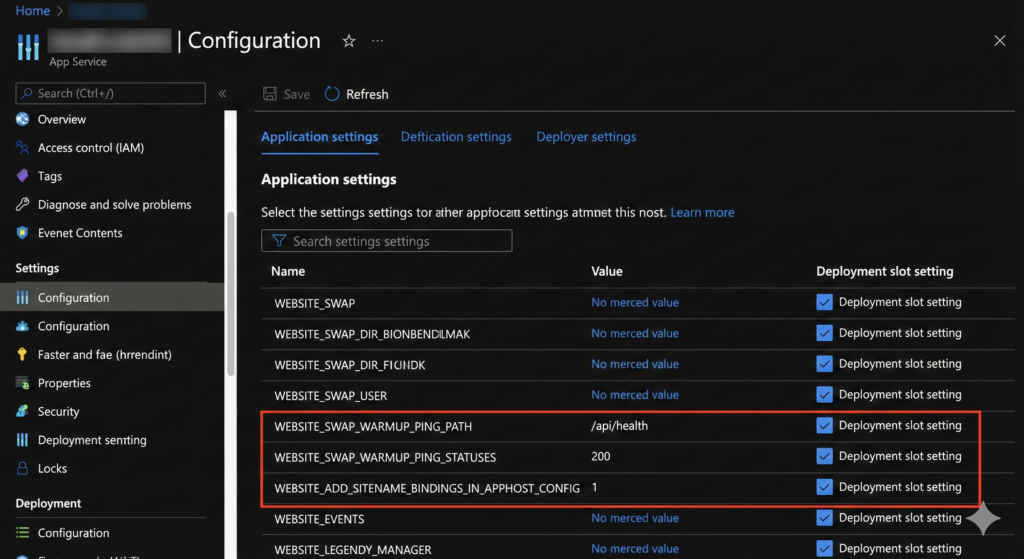Click the favorite star icon beside Configuration title
This screenshot has width=1024, height=559.
[x=349, y=41]
